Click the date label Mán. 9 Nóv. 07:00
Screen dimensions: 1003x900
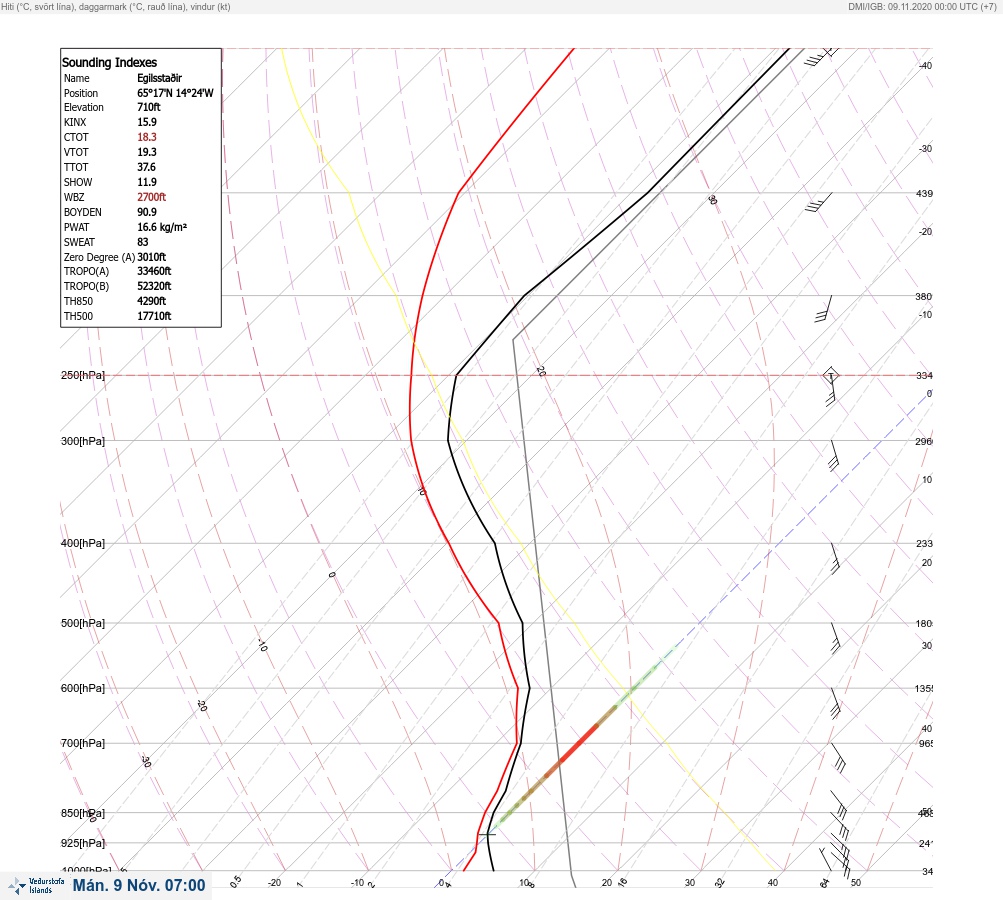pos(139,885)
